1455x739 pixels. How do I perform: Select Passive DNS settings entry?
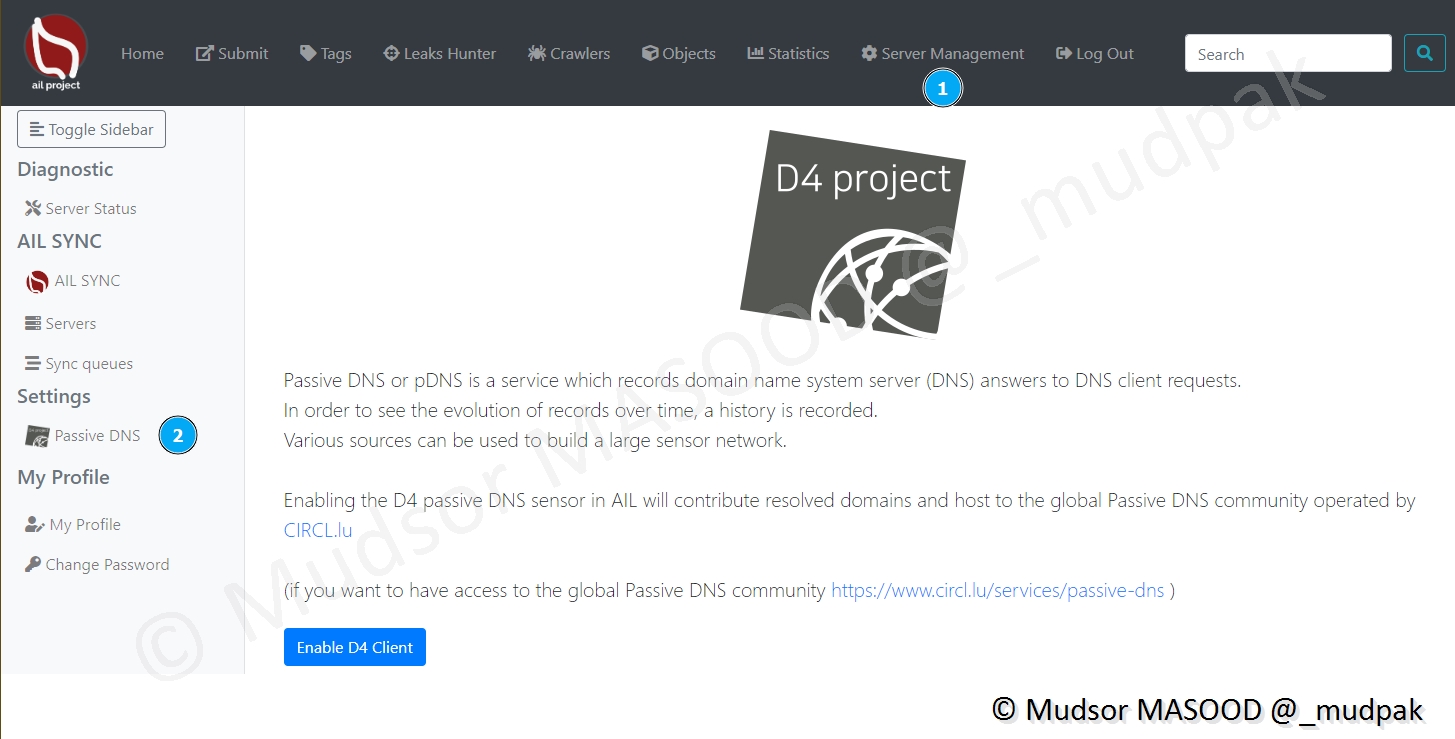83,436
